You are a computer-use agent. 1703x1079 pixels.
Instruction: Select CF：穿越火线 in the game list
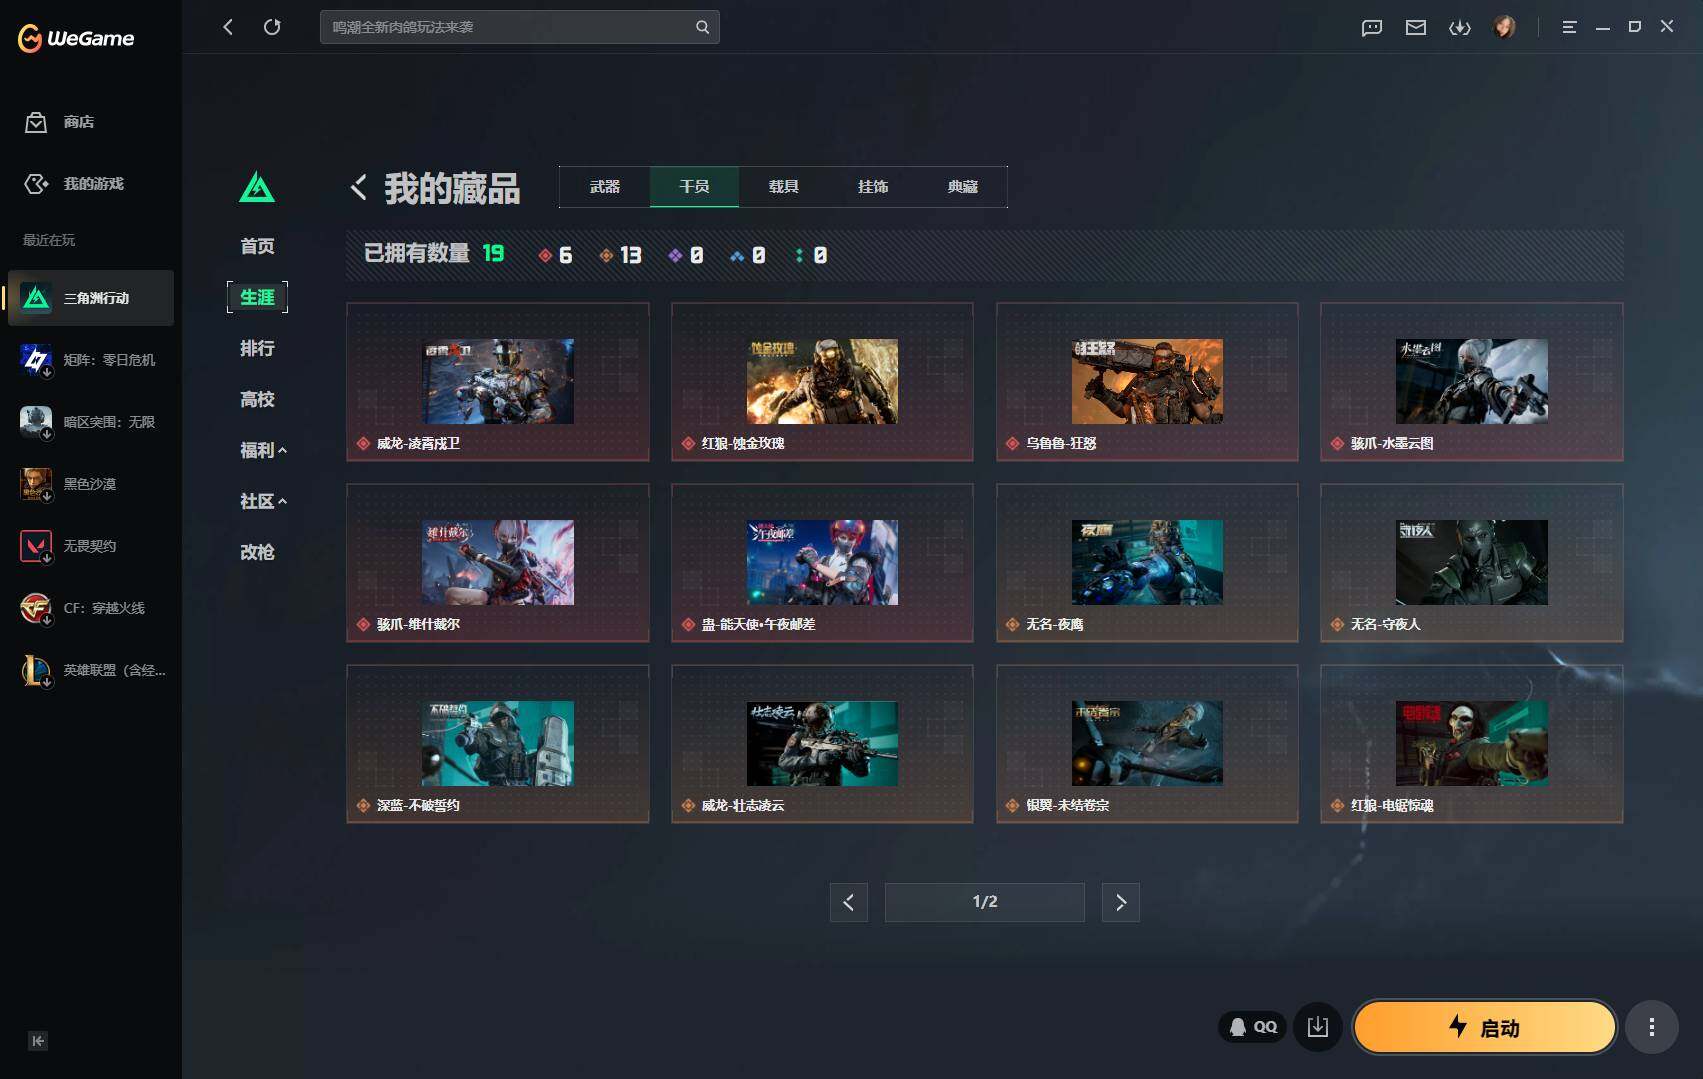tap(91, 608)
